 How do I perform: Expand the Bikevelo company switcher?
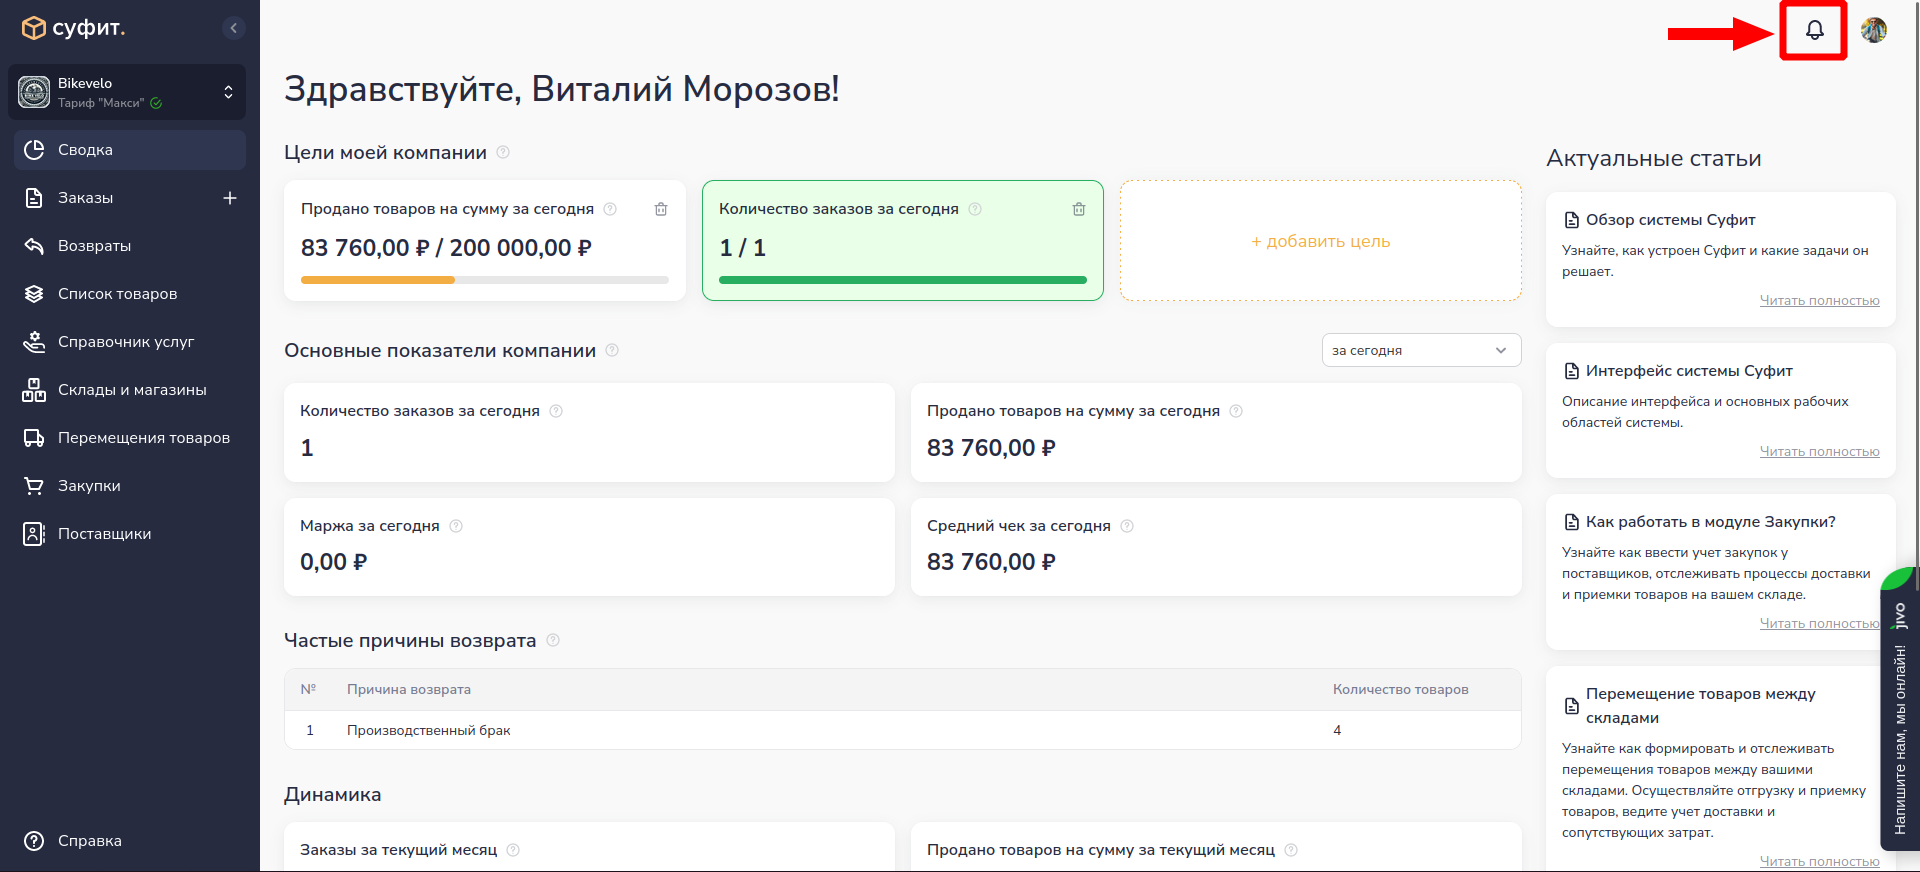click(x=127, y=92)
